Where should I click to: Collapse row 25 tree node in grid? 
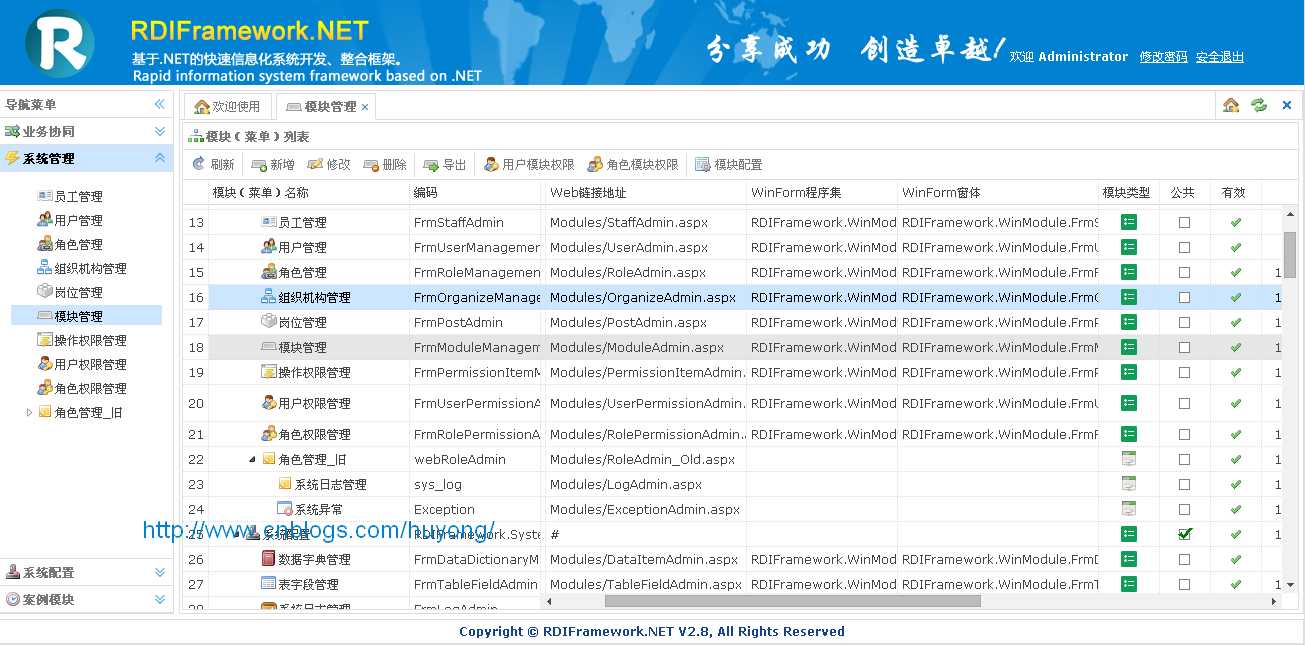coord(237,534)
